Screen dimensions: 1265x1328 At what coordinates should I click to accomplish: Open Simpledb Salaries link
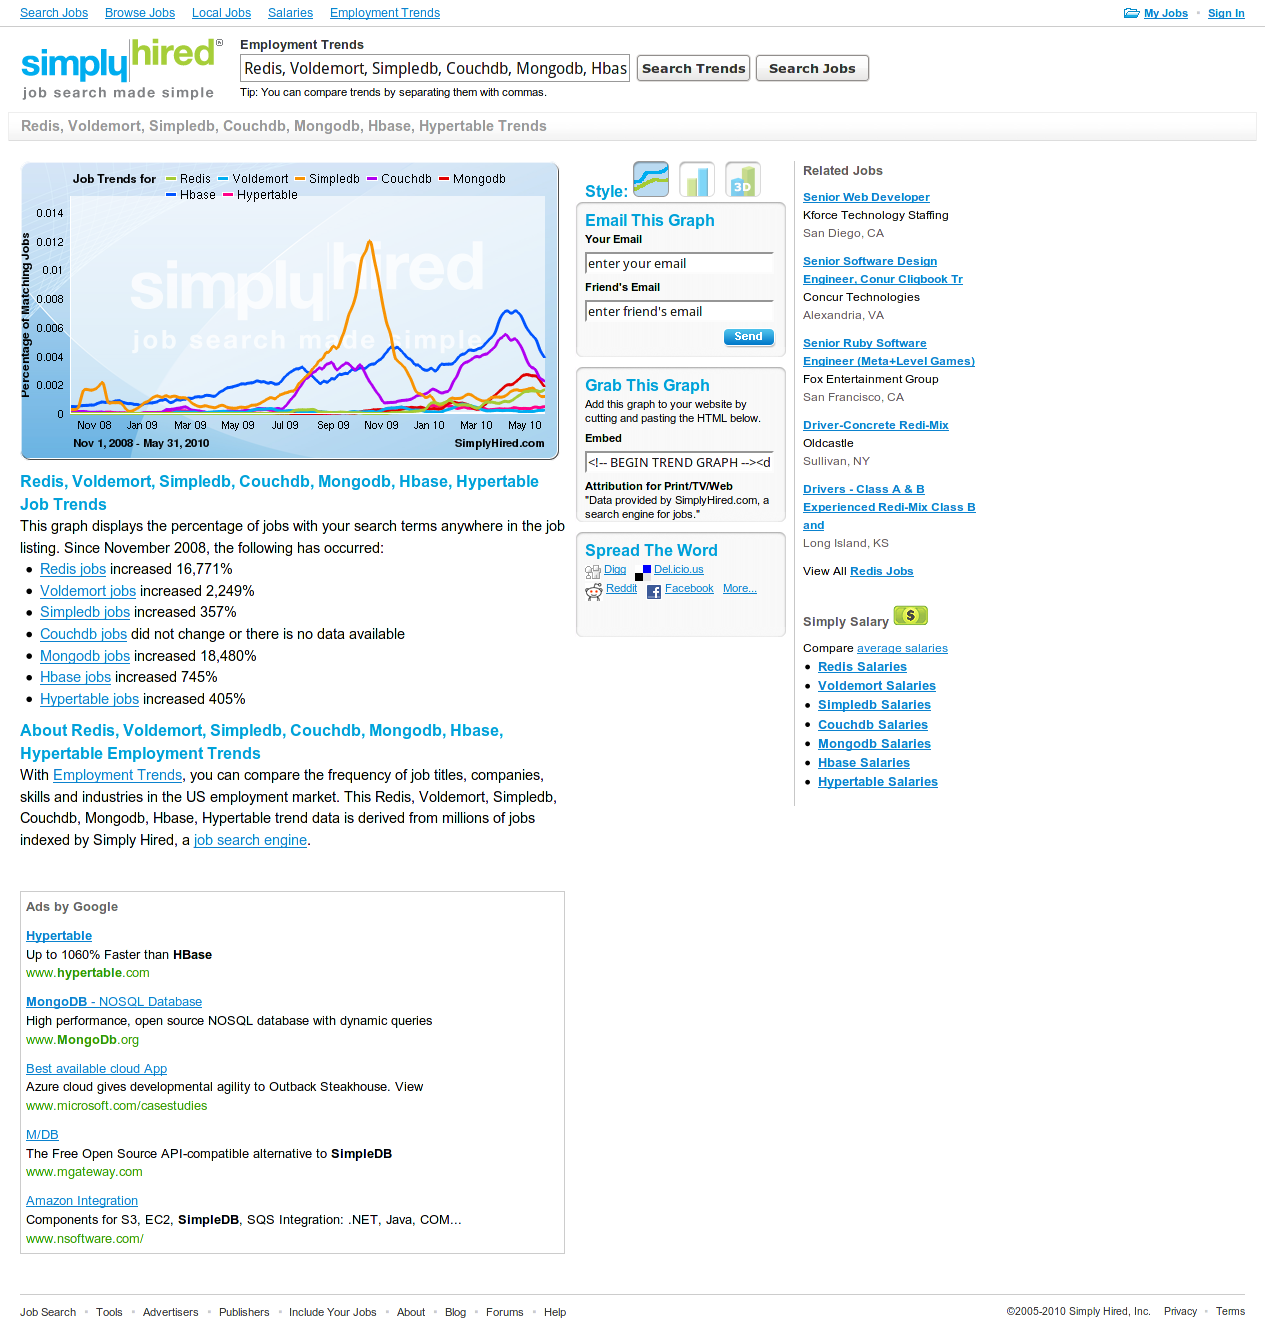(874, 705)
